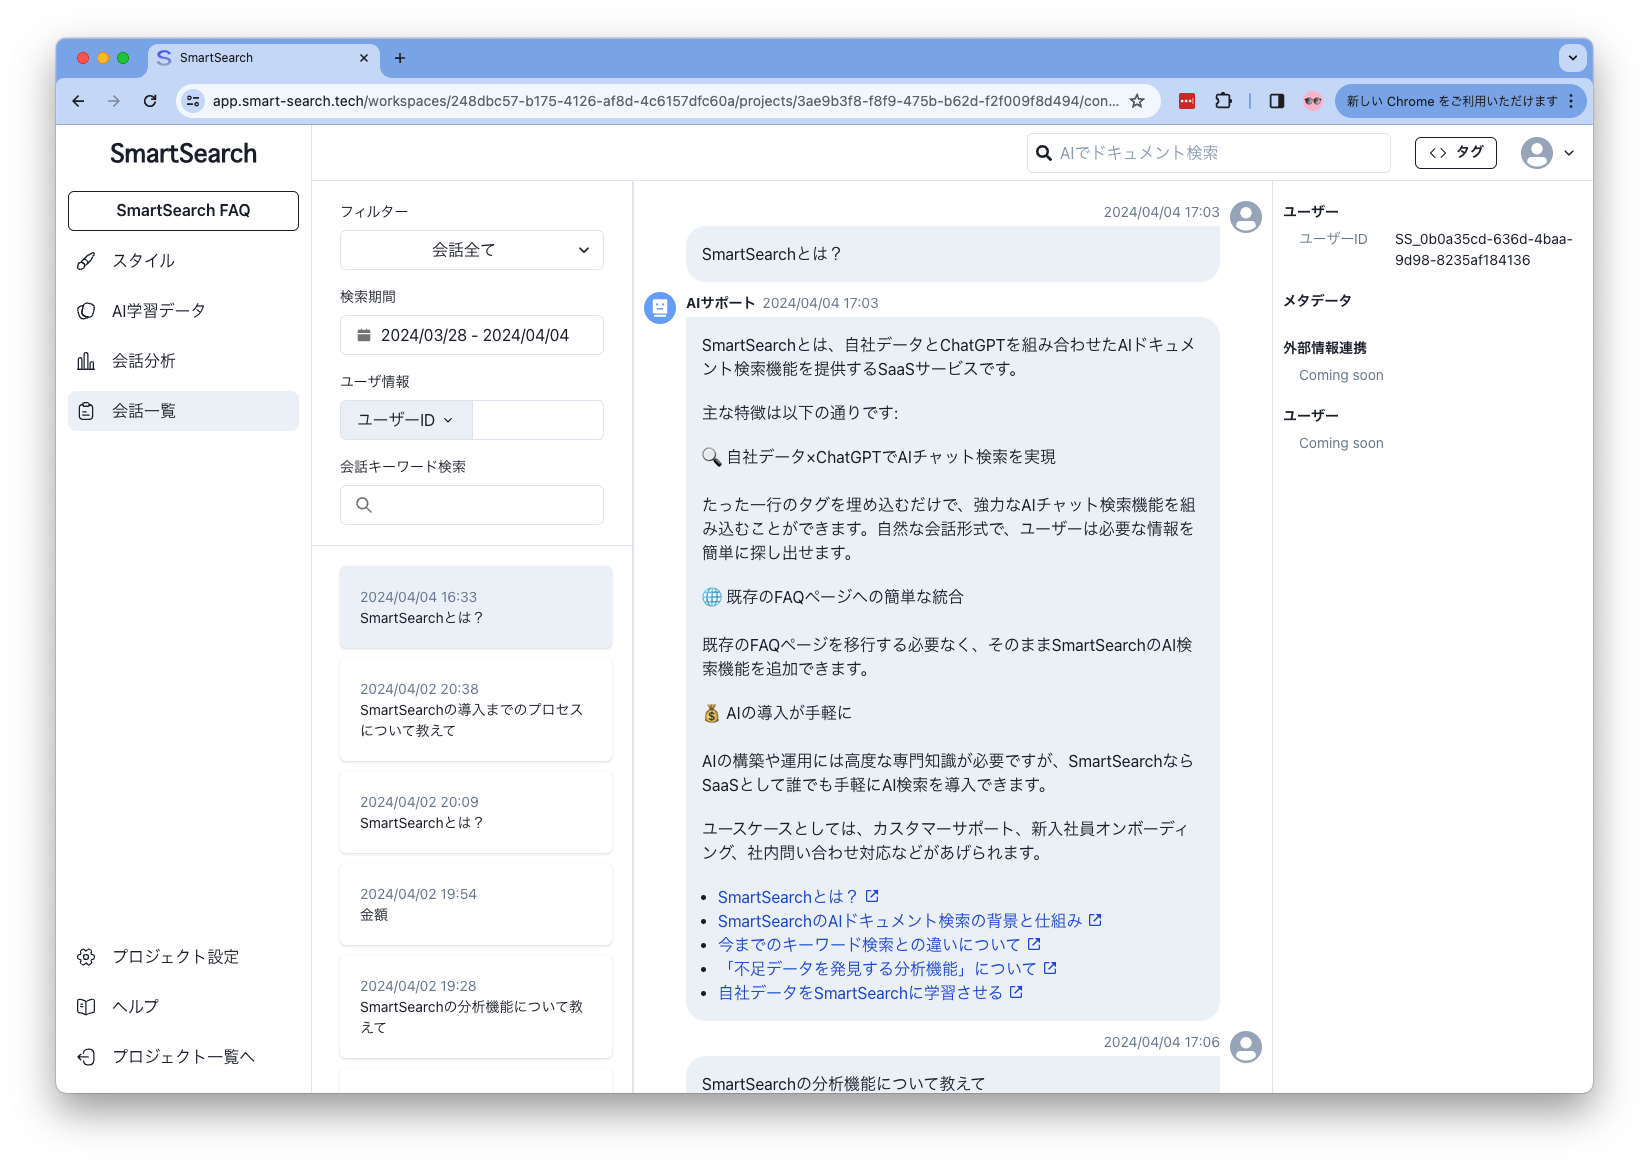Click the browser forward arrow
This screenshot has width=1649, height=1167.
click(x=114, y=101)
